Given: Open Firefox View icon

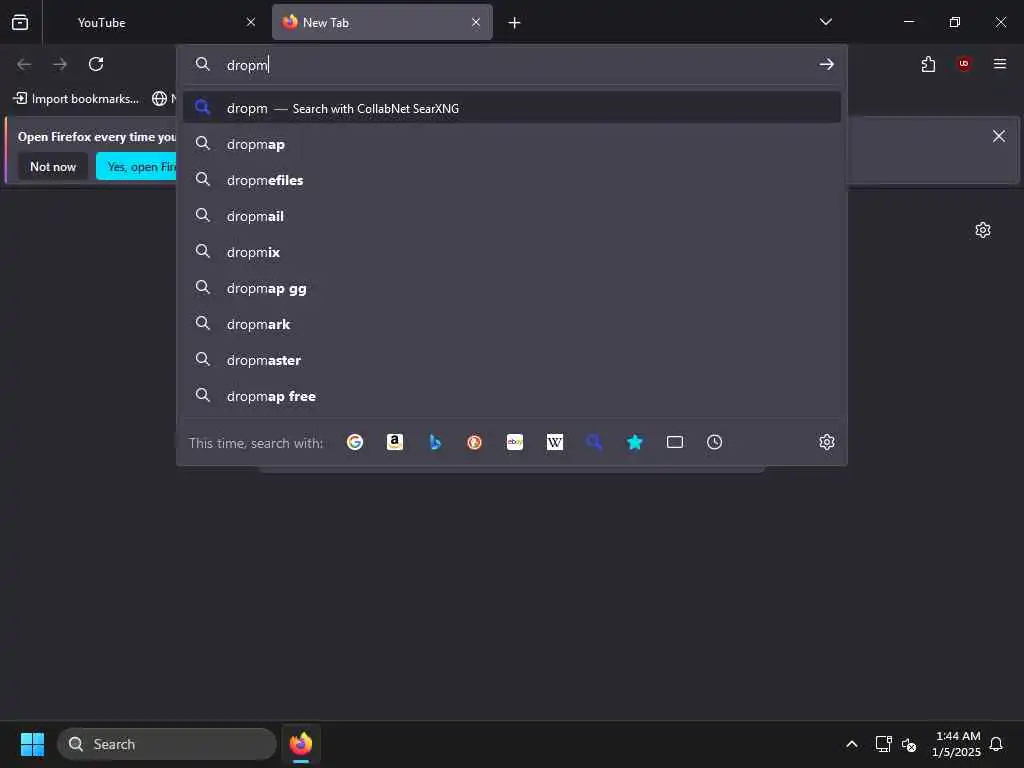Looking at the screenshot, I should (20, 22).
